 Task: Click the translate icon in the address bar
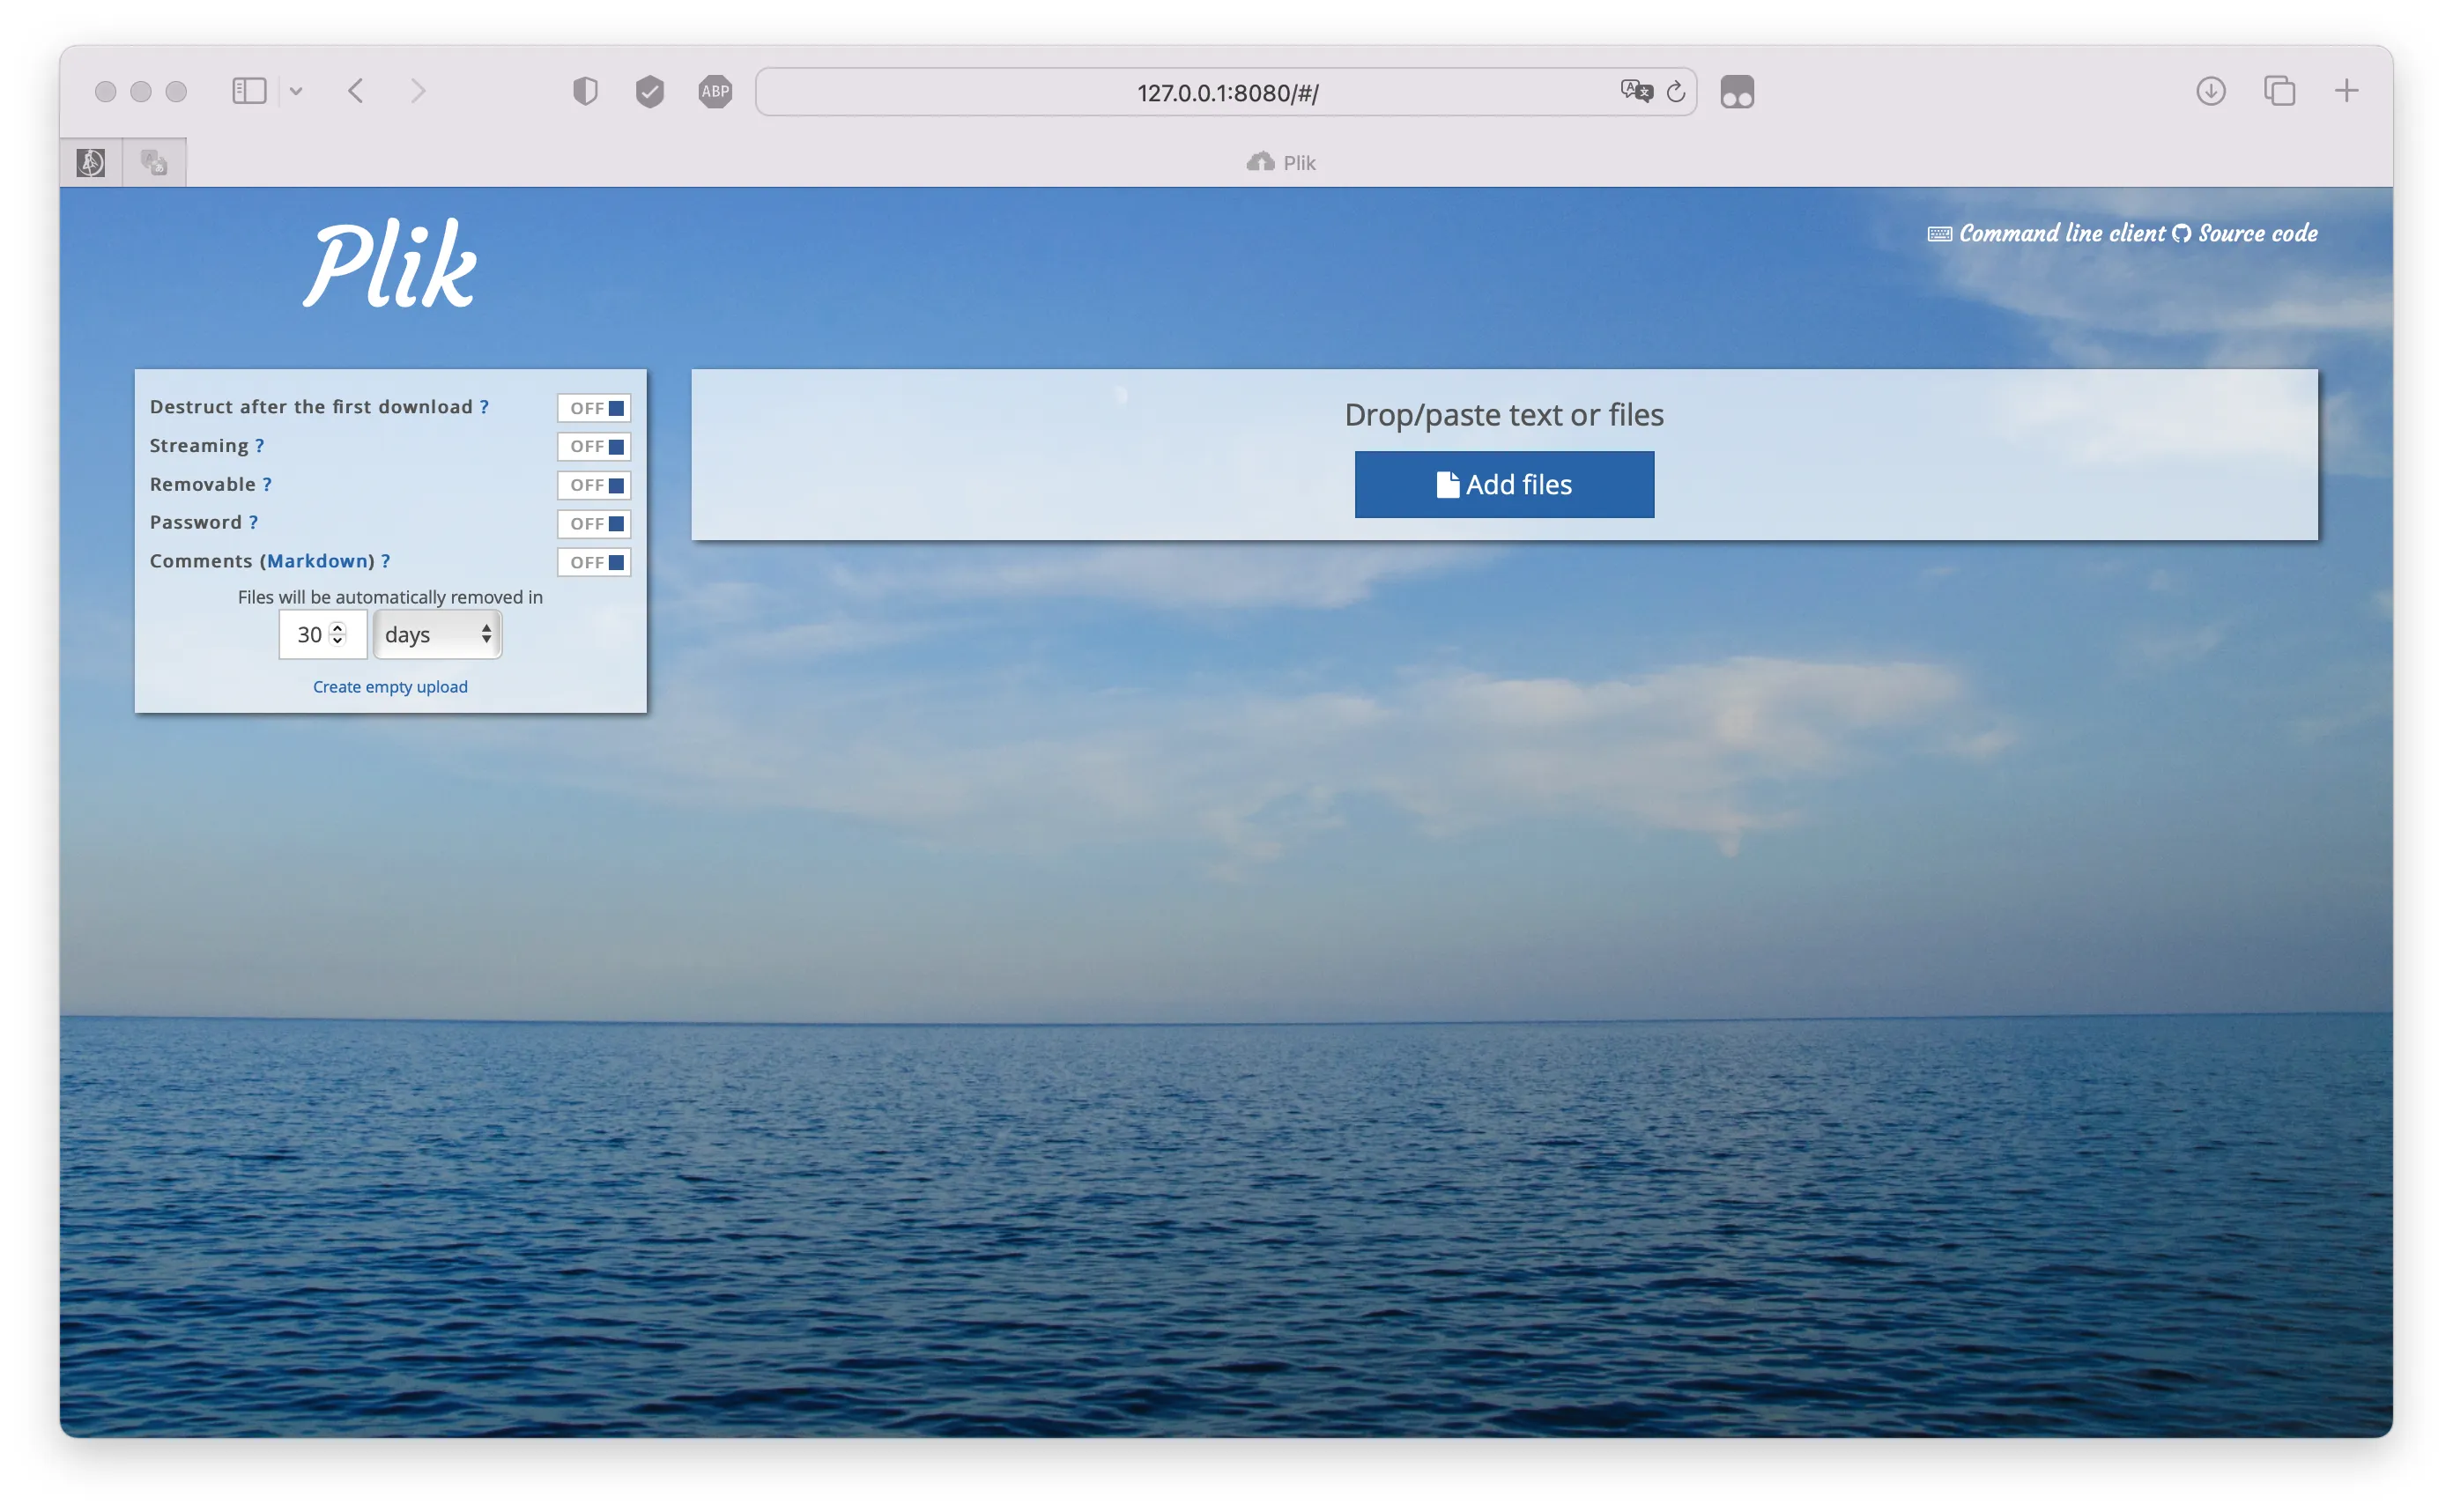(1636, 91)
